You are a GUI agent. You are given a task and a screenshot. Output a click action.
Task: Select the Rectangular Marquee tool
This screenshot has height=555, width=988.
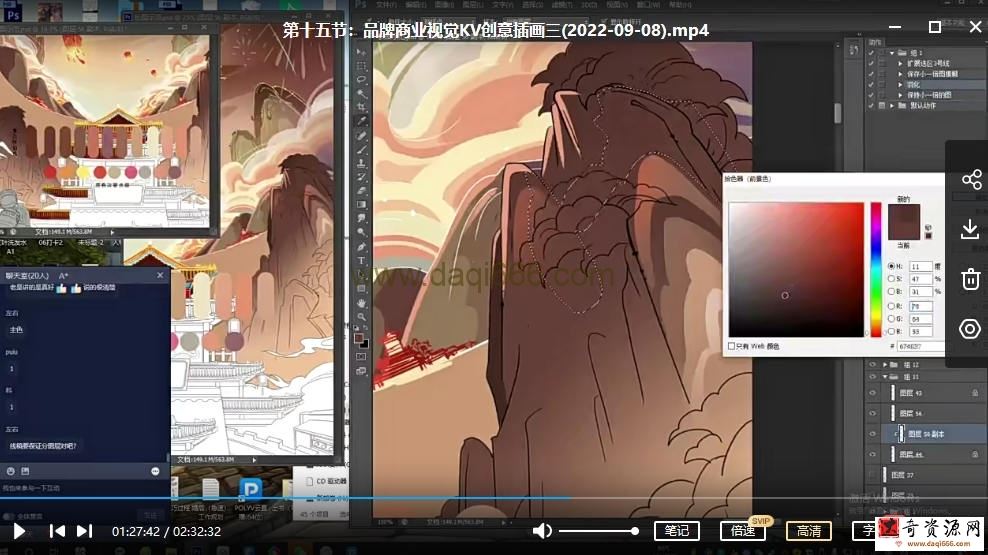362,66
